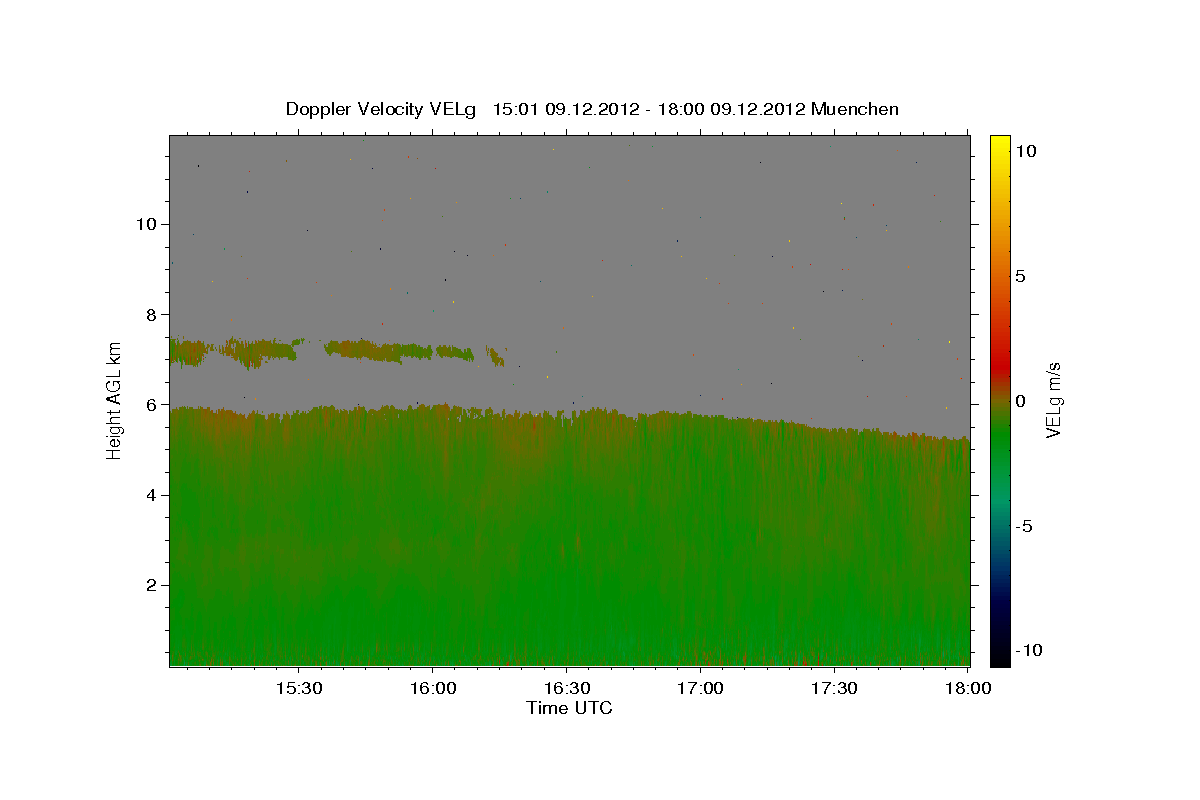
Task: Click the 16:00 time tick label
Action: pyautogui.click(x=432, y=689)
